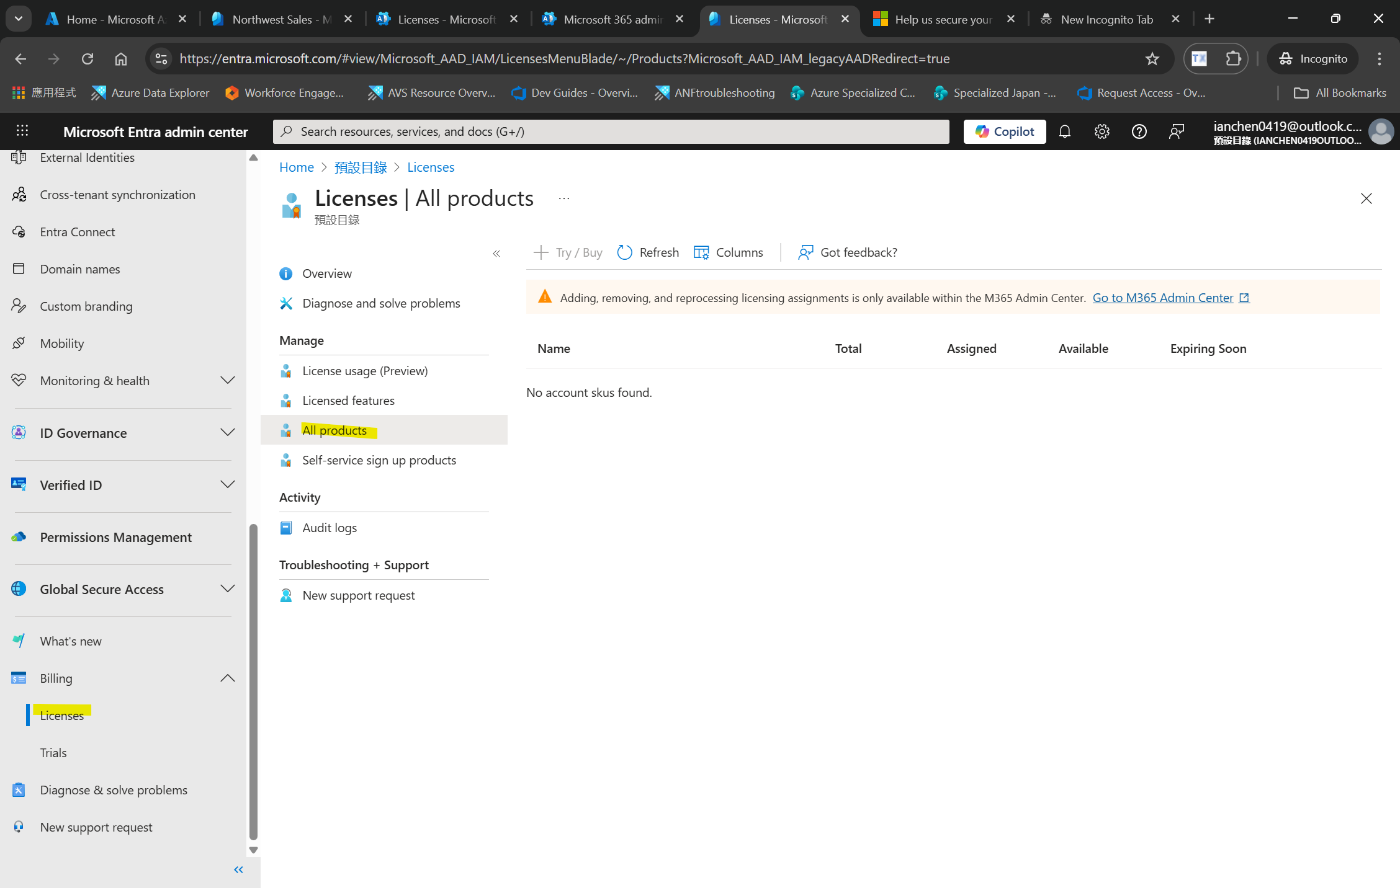This screenshot has width=1400, height=888.
Task: Expand Global Secure Access section
Action: click(x=227, y=589)
